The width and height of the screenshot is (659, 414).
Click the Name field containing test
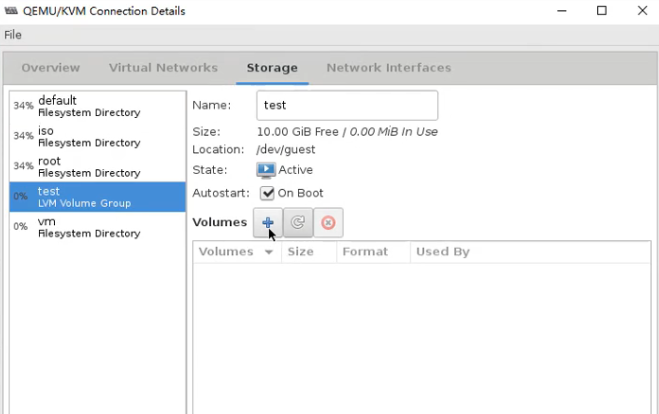347,105
